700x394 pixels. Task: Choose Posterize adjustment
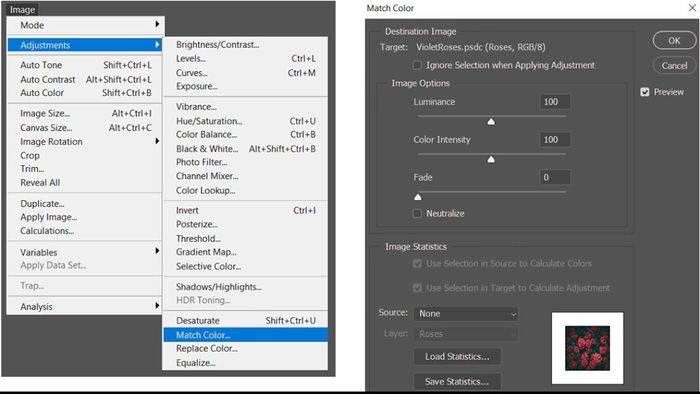246,224
